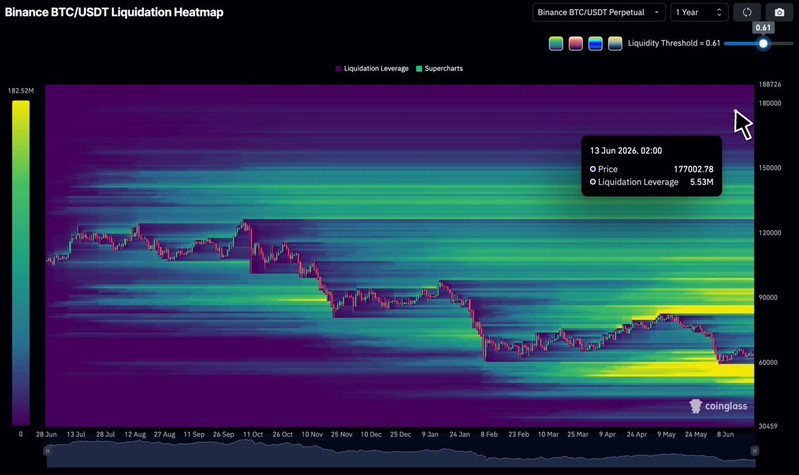The image size is (799, 475).
Task: Click the Liquidity Threshold = 0.61 label
Action: (x=674, y=43)
